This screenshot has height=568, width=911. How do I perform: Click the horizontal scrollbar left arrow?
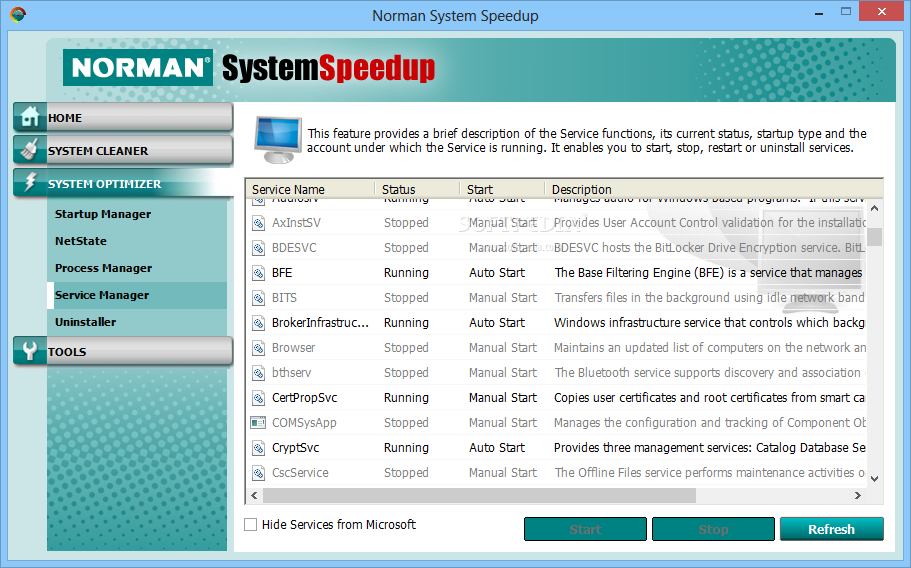click(x=254, y=495)
